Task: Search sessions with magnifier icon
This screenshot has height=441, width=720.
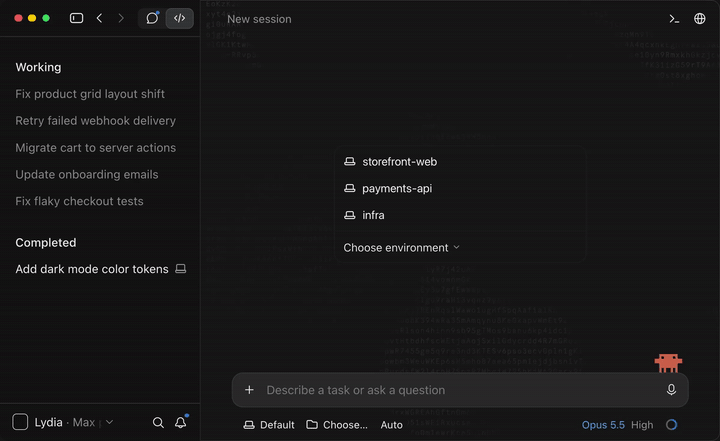Action: point(158,422)
